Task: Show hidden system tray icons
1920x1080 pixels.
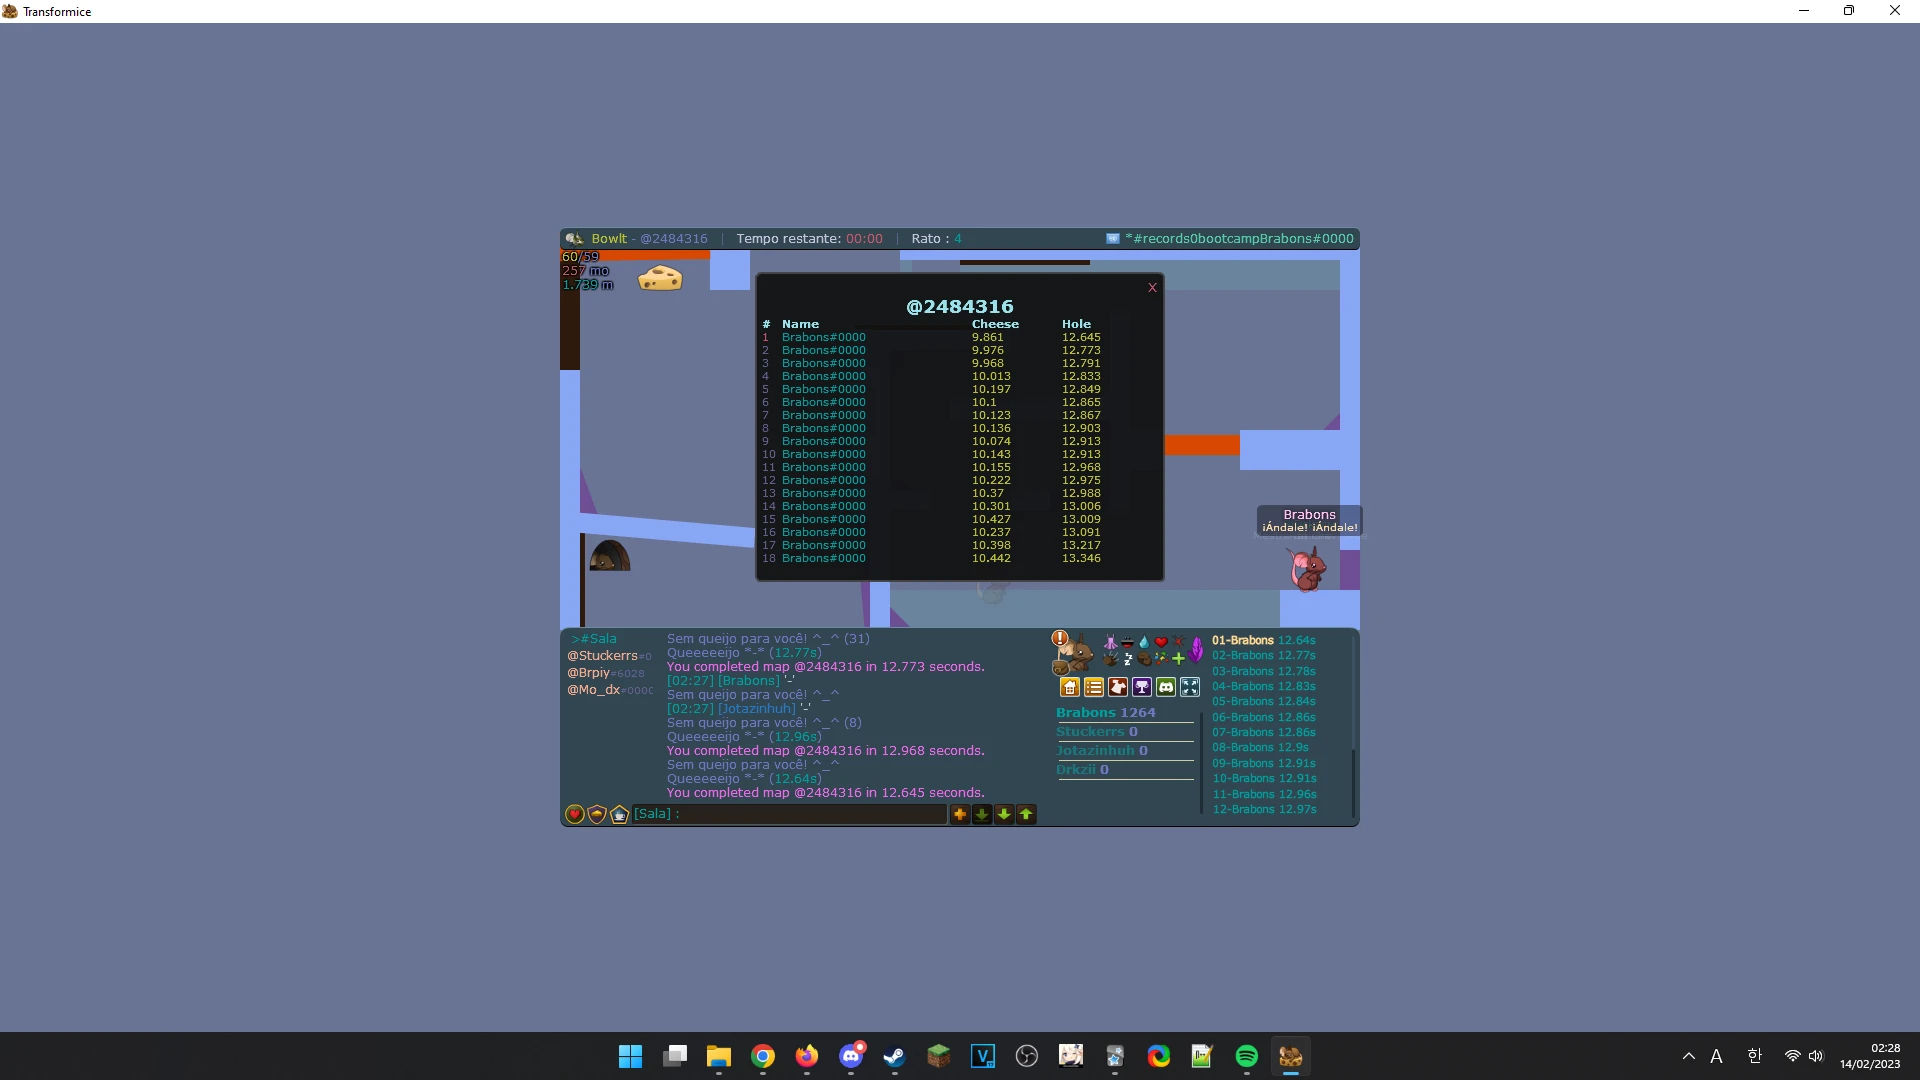Action: pos(1689,1056)
